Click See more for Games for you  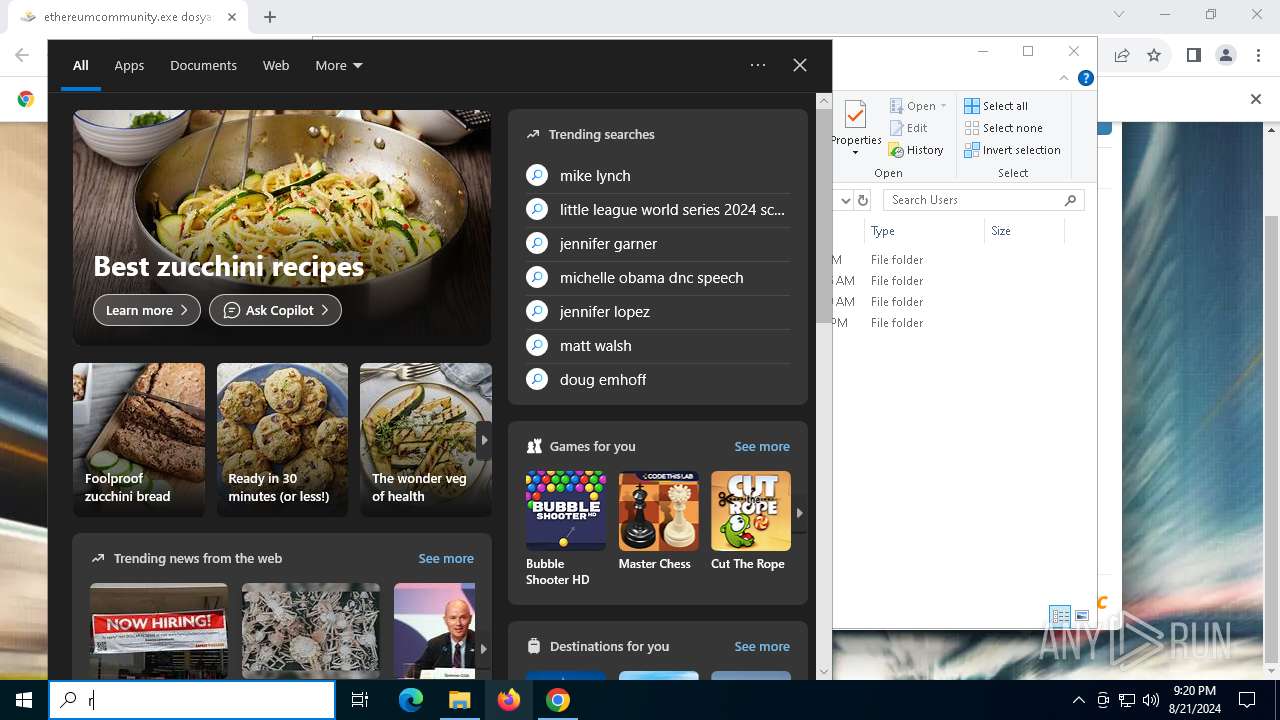point(762,446)
